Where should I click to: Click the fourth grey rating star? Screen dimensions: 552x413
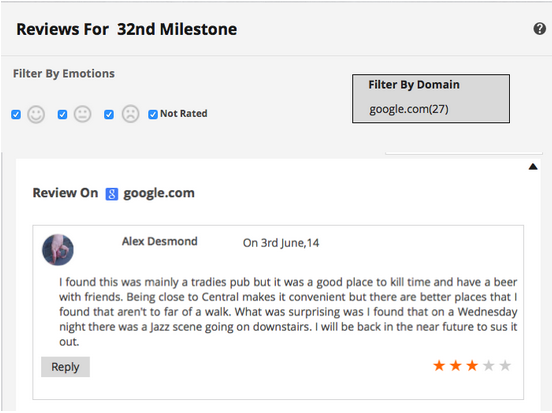[488, 365]
